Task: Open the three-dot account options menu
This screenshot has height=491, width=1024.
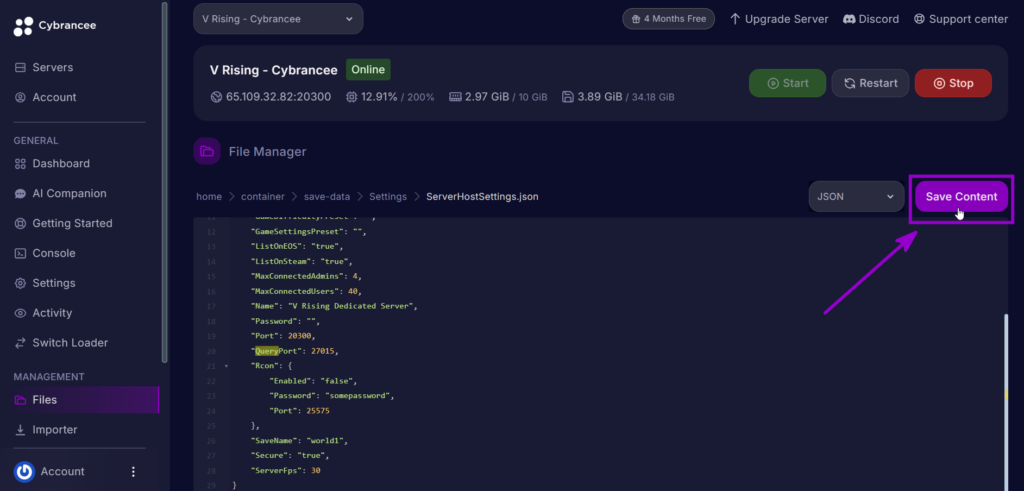Action: click(133, 471)
